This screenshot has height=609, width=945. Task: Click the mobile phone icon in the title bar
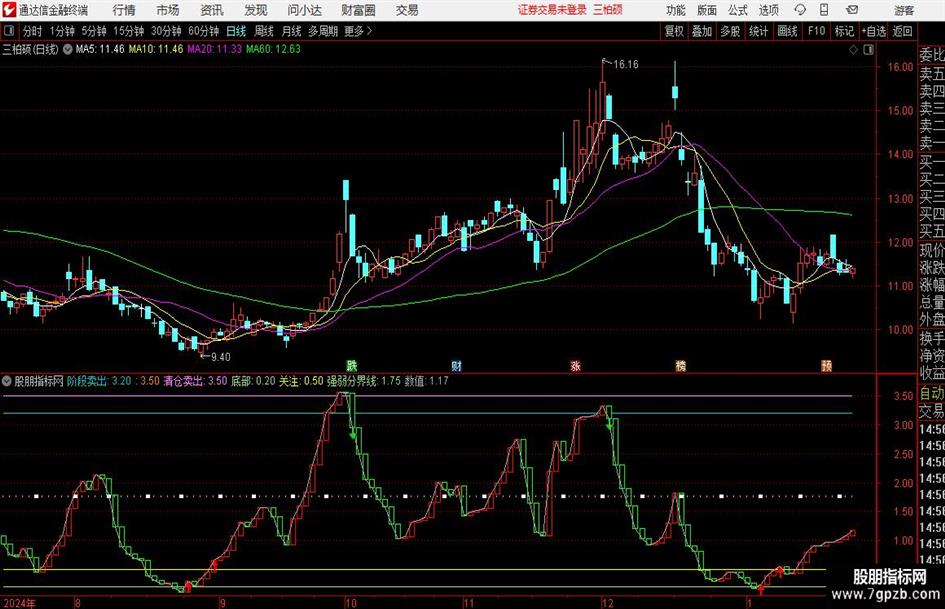pyautogui.click(x=824, y=10)
